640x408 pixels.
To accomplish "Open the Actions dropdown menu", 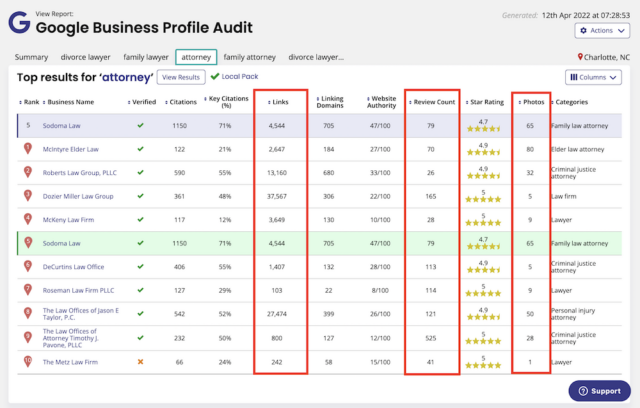I will point(601,31).
